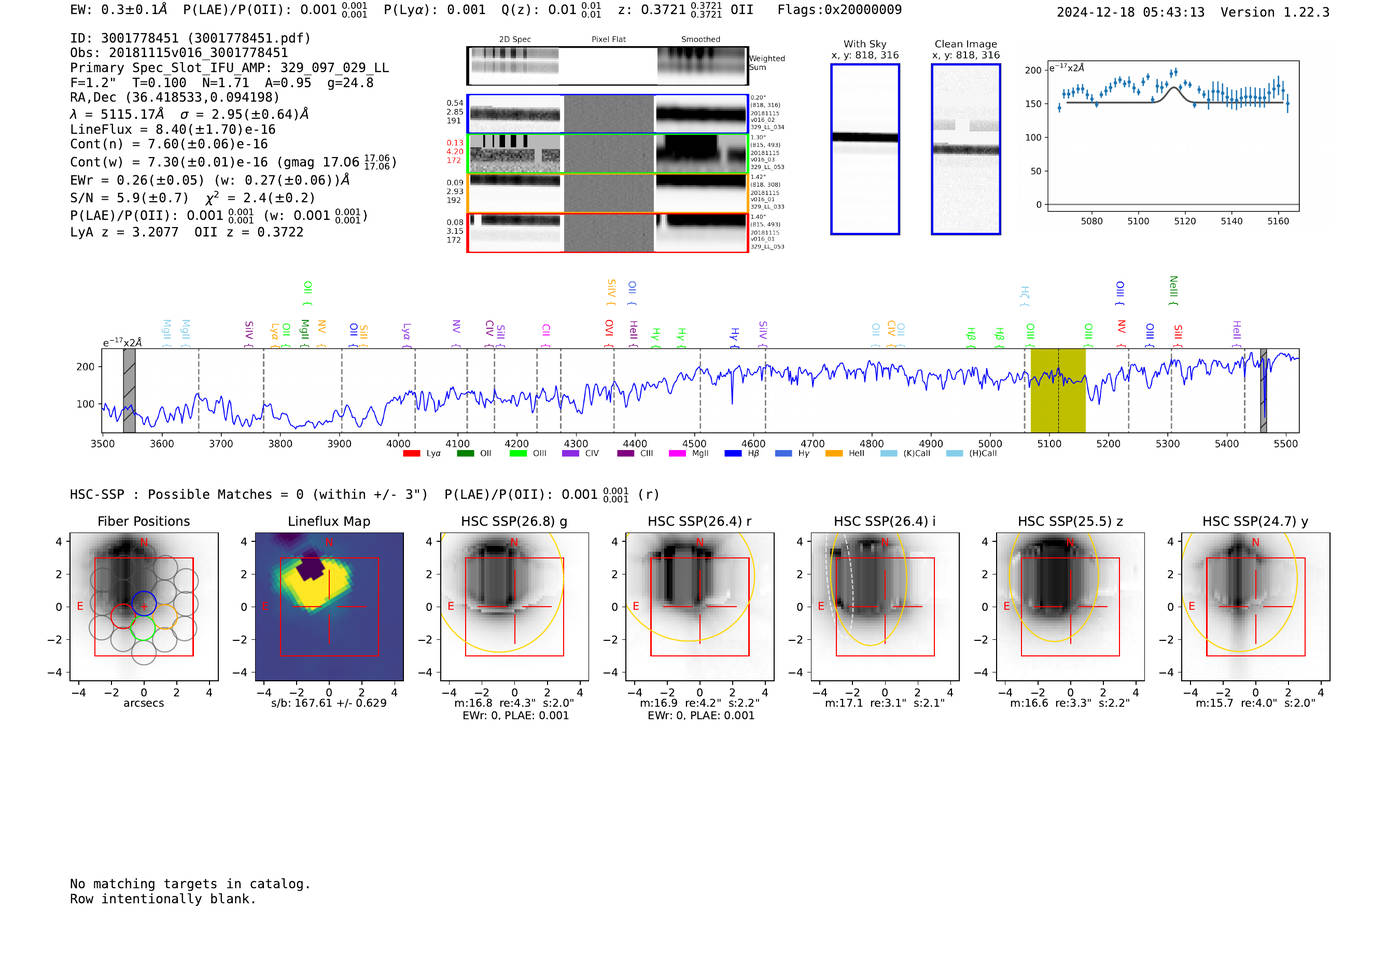The image size is (1400, 953).
Task: Click the lime OIII legend swatch
Action: pyautogui.click(x=518, y=454)
